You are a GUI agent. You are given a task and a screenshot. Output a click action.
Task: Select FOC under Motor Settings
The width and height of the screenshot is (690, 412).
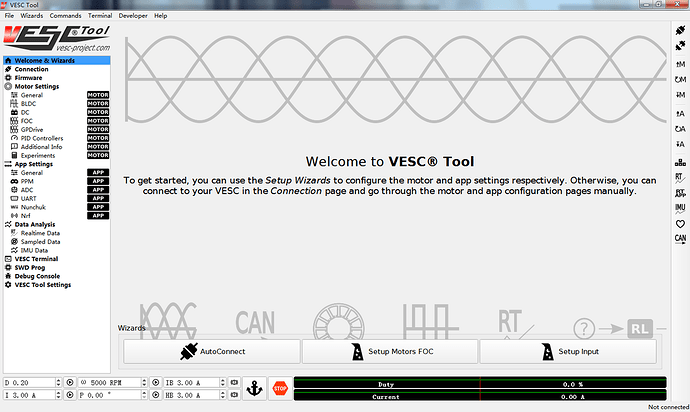coord(27,120)
